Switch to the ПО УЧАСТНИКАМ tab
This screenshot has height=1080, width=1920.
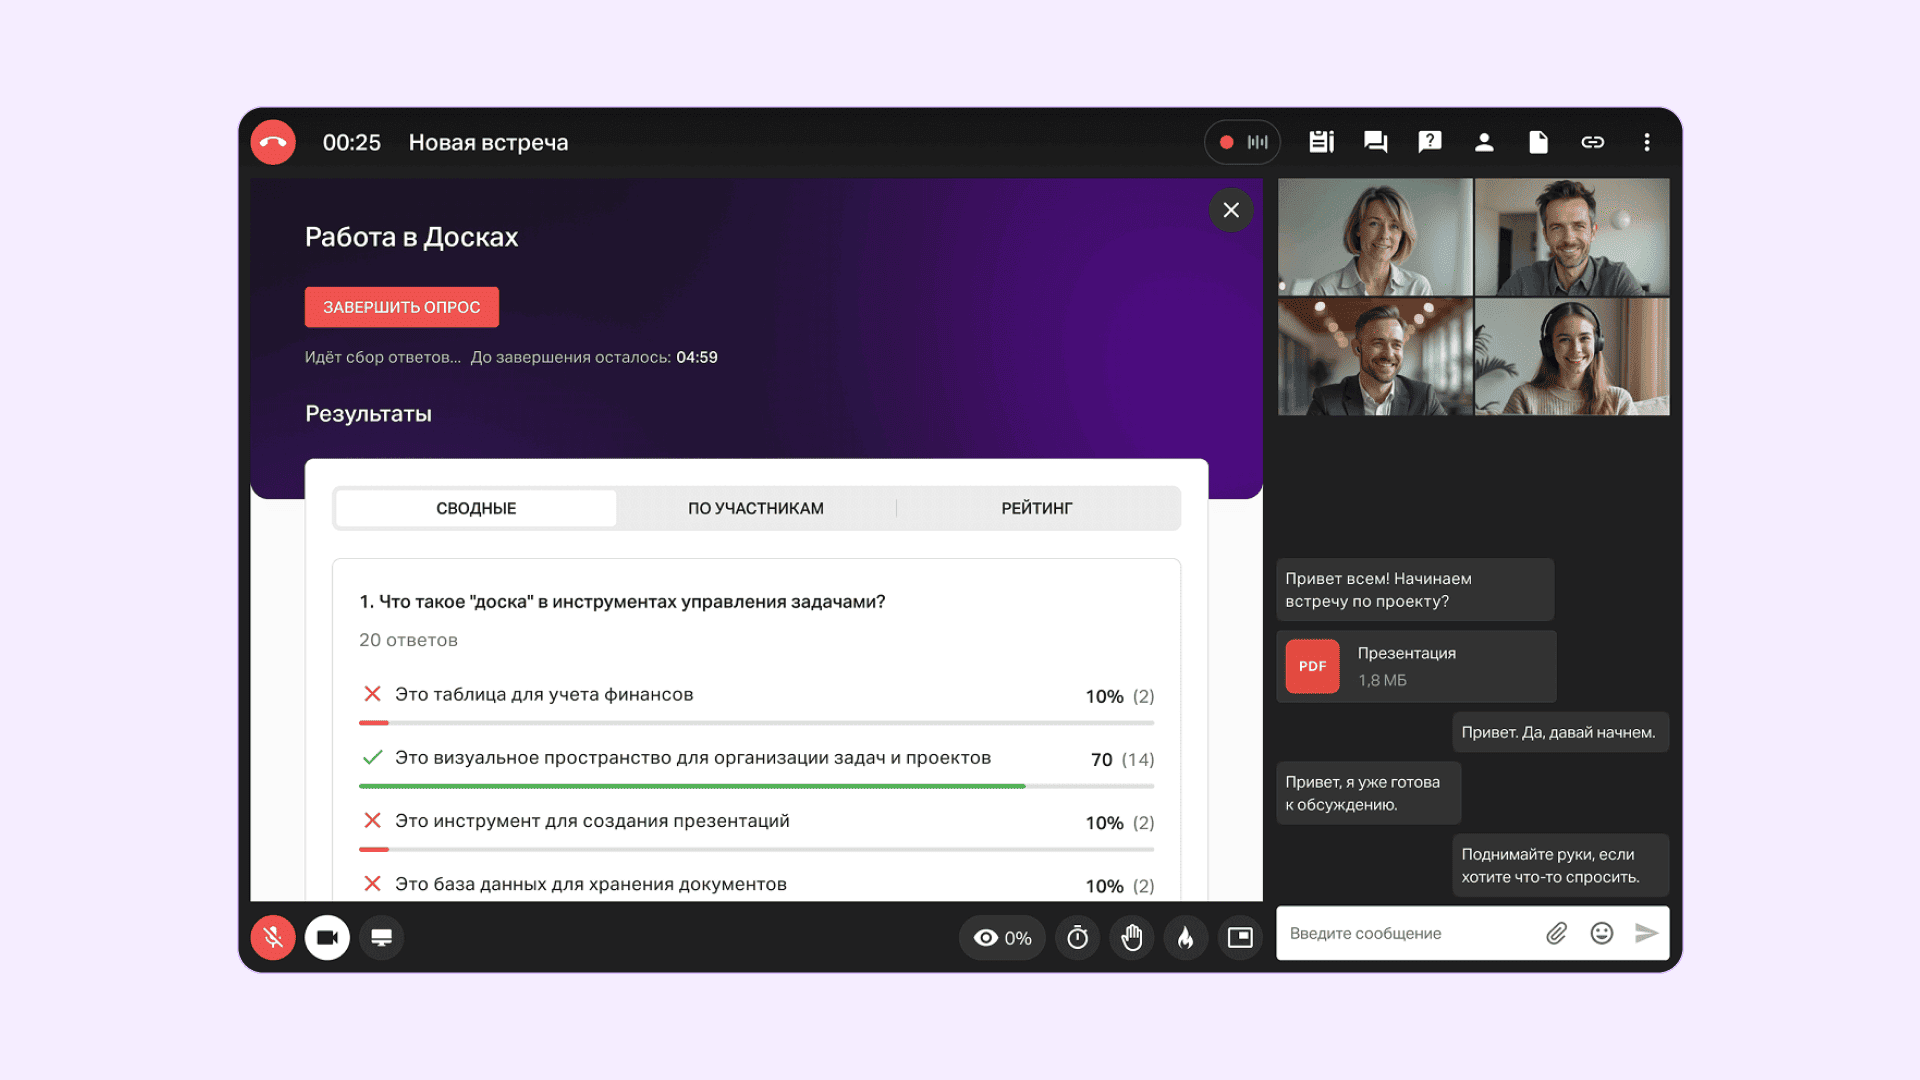pyautogui.click(x=755, y=508)
